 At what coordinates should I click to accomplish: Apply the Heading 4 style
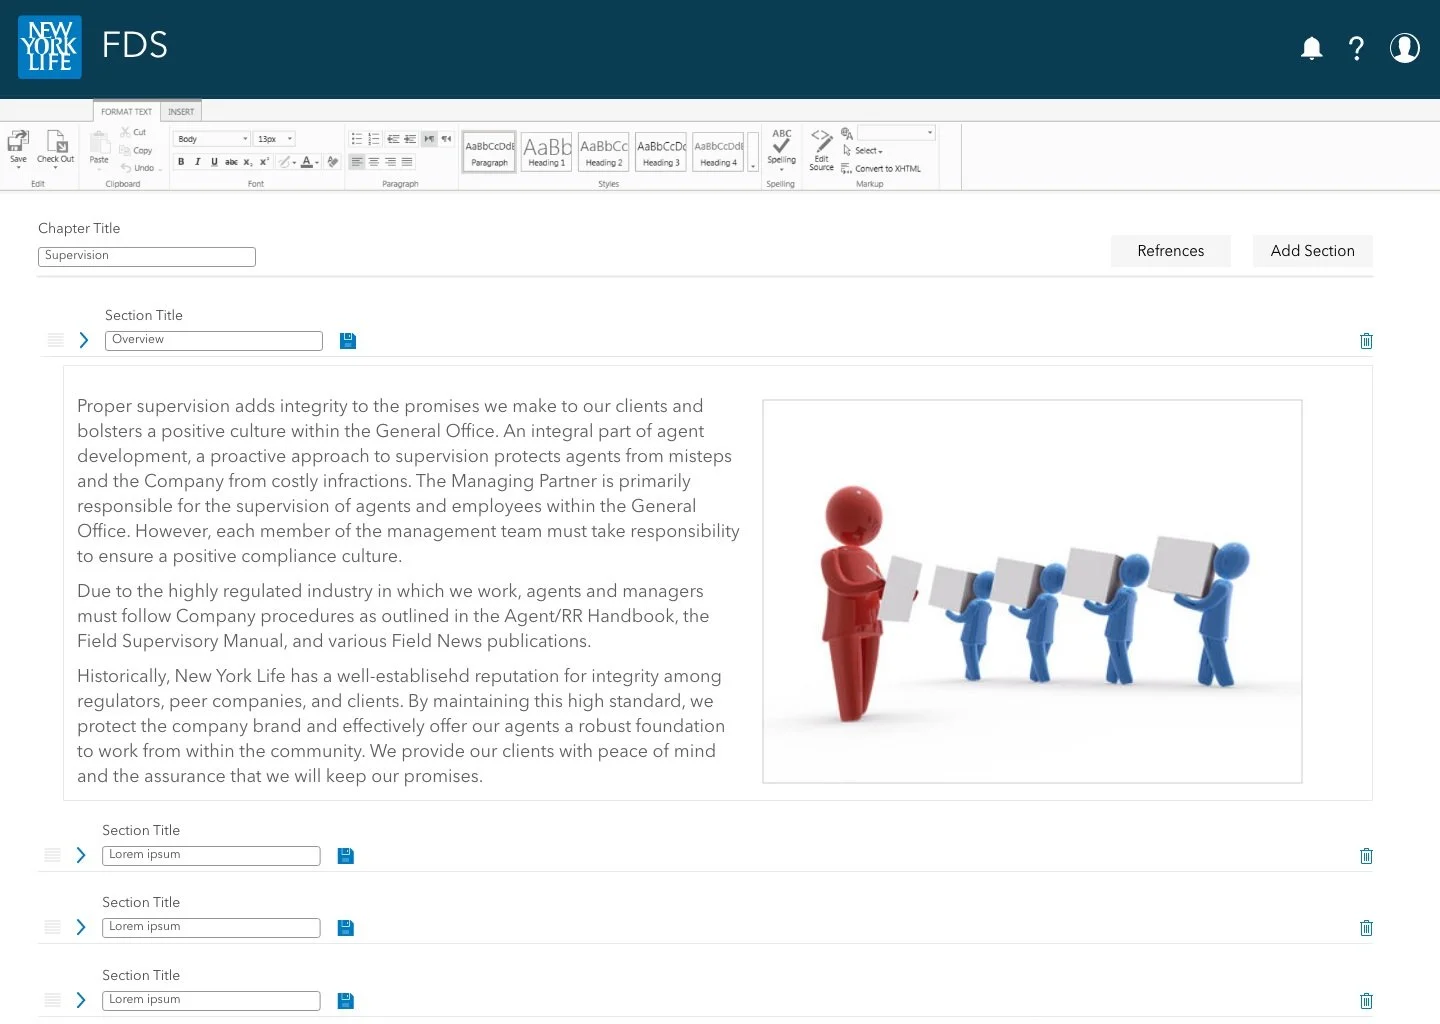pyautogui.click(x=718, y=152)
